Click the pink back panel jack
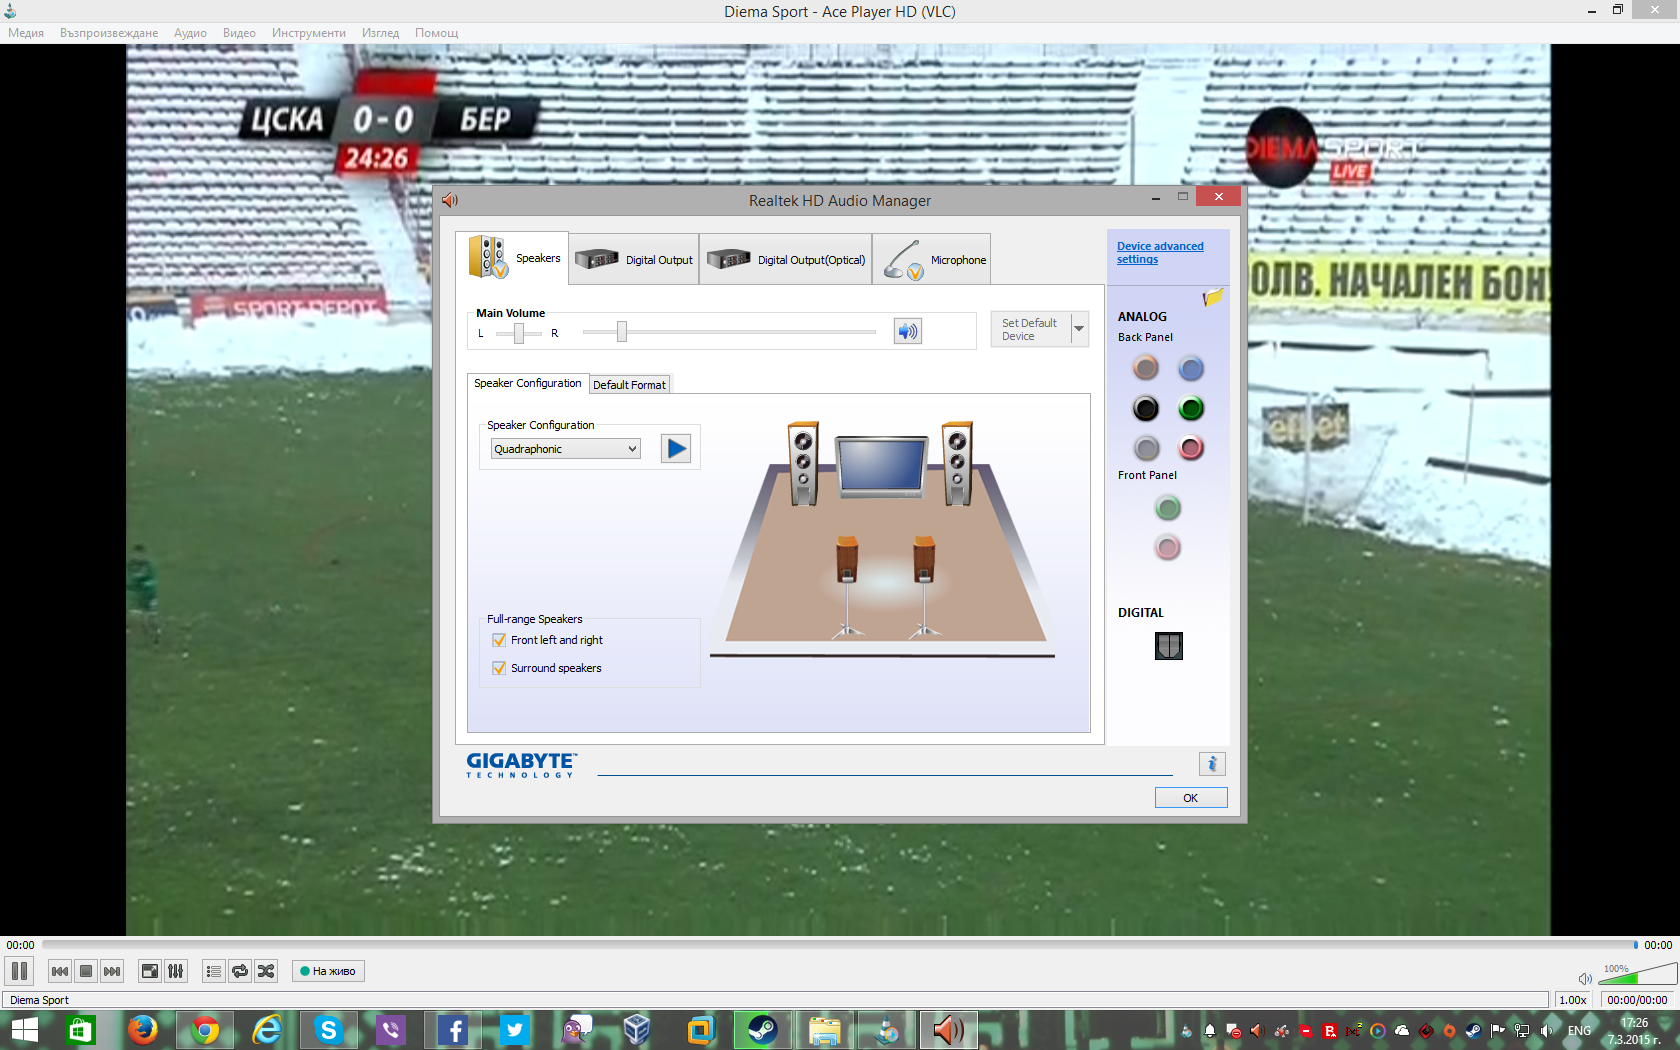The image size is (1680, 1050). [x=1191, y=448]
